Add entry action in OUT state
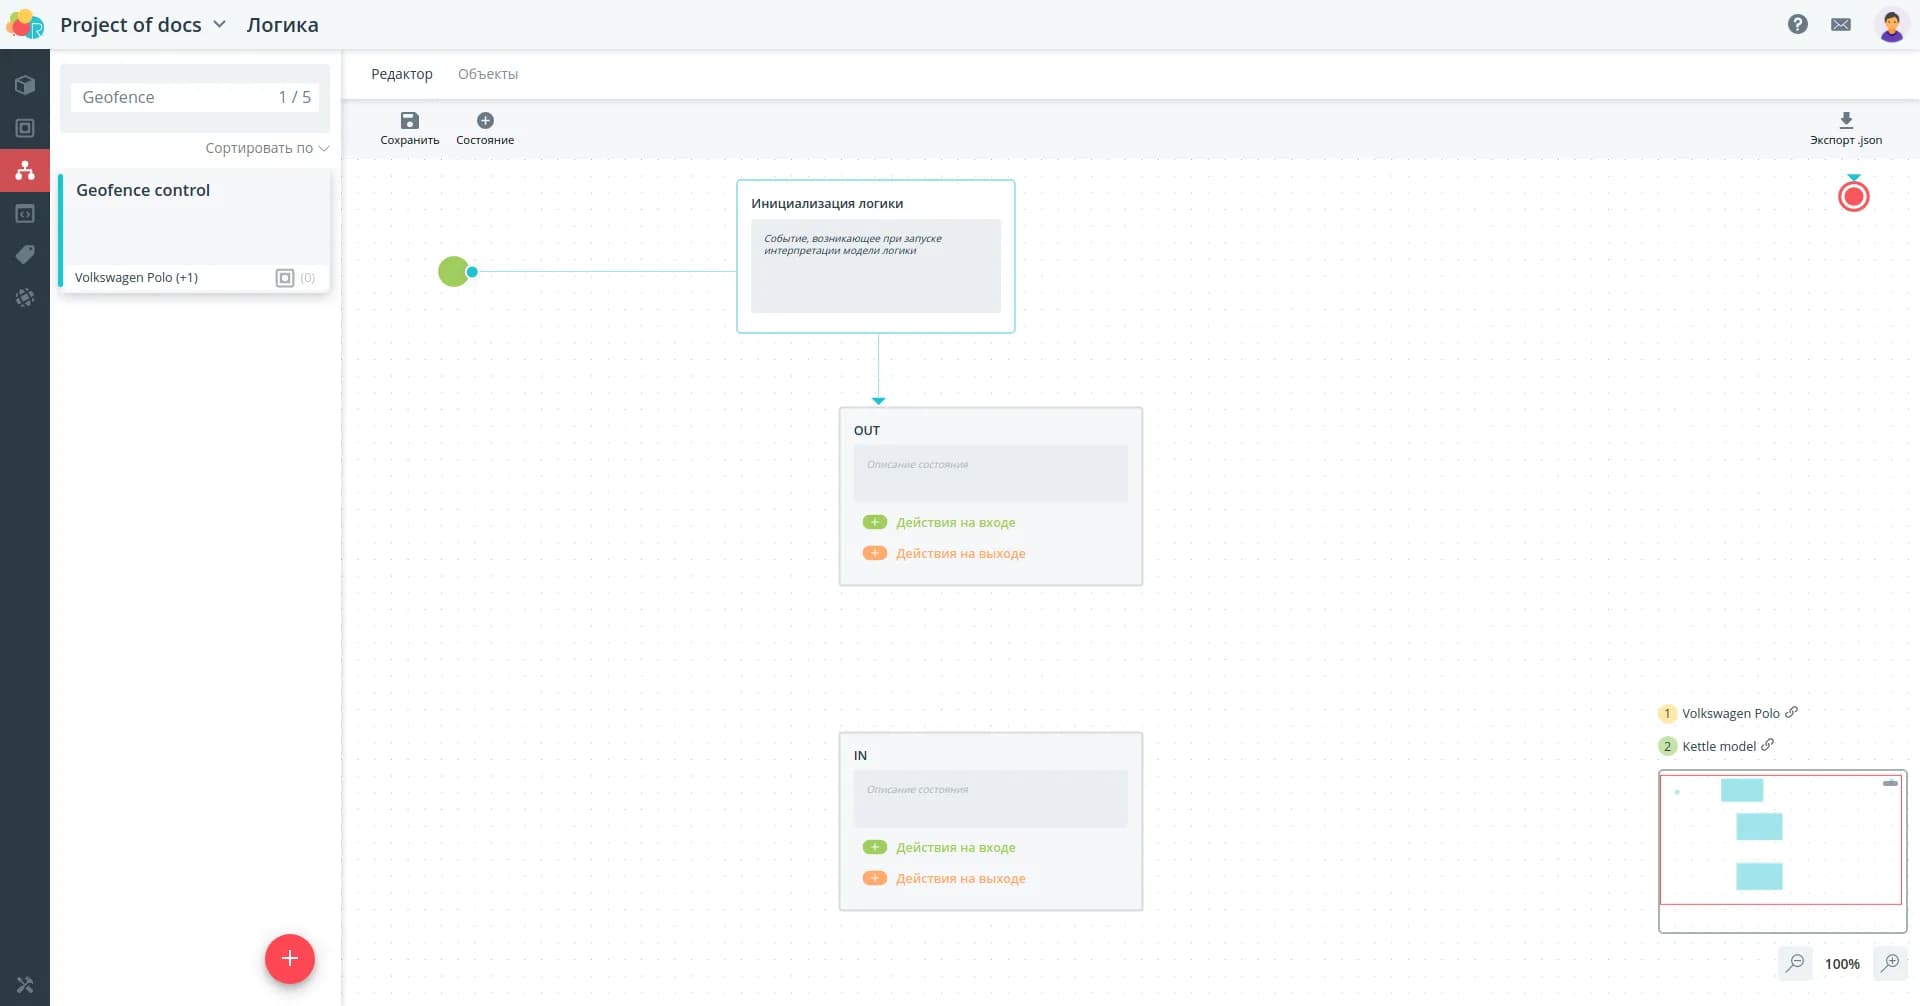 (875, 522)
